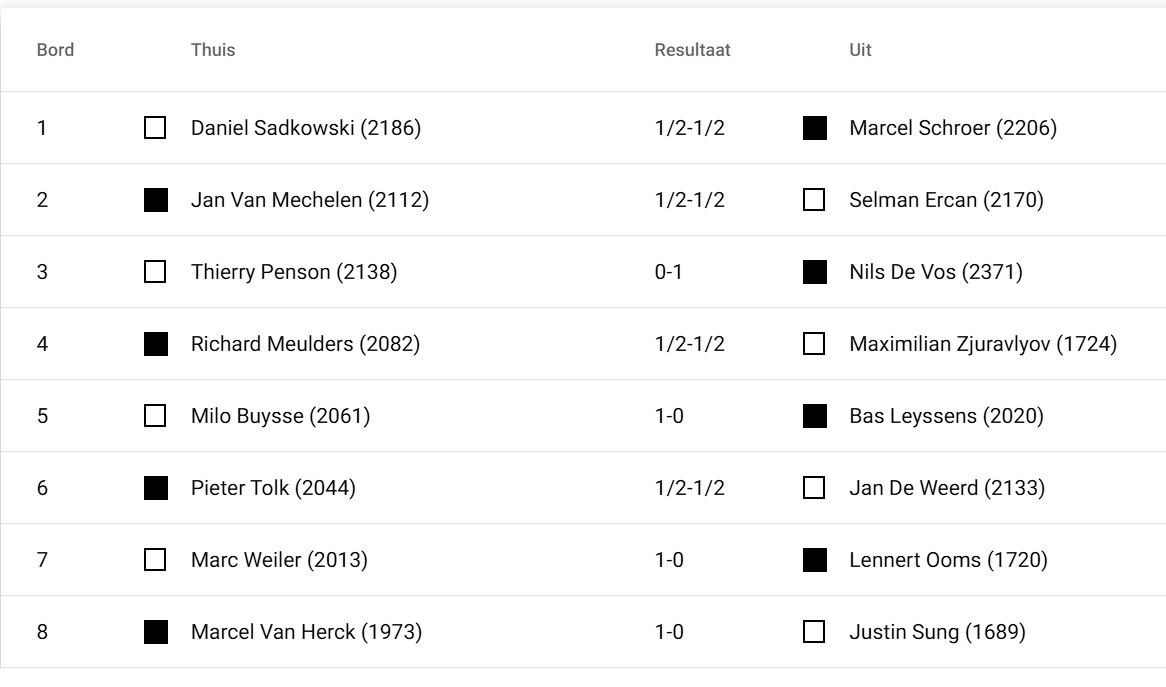Screen dimensions: 1166x687
Task: Click white piece icon beside Milo Buysse
Action: pos(155,416)
